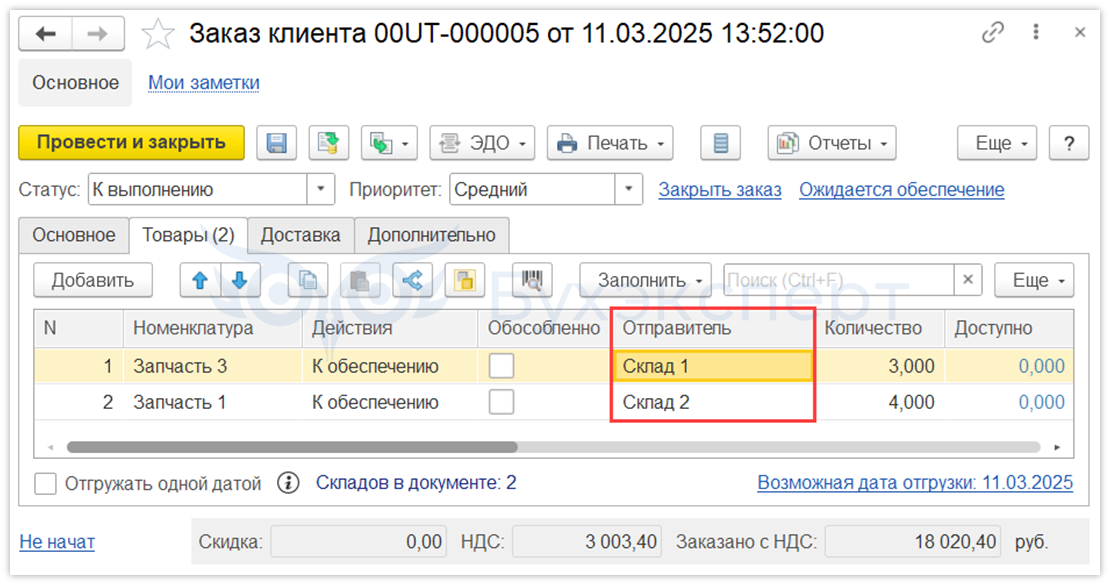Click the Статус field value К выполнению

pyautogui.click(x=198, y=190)
